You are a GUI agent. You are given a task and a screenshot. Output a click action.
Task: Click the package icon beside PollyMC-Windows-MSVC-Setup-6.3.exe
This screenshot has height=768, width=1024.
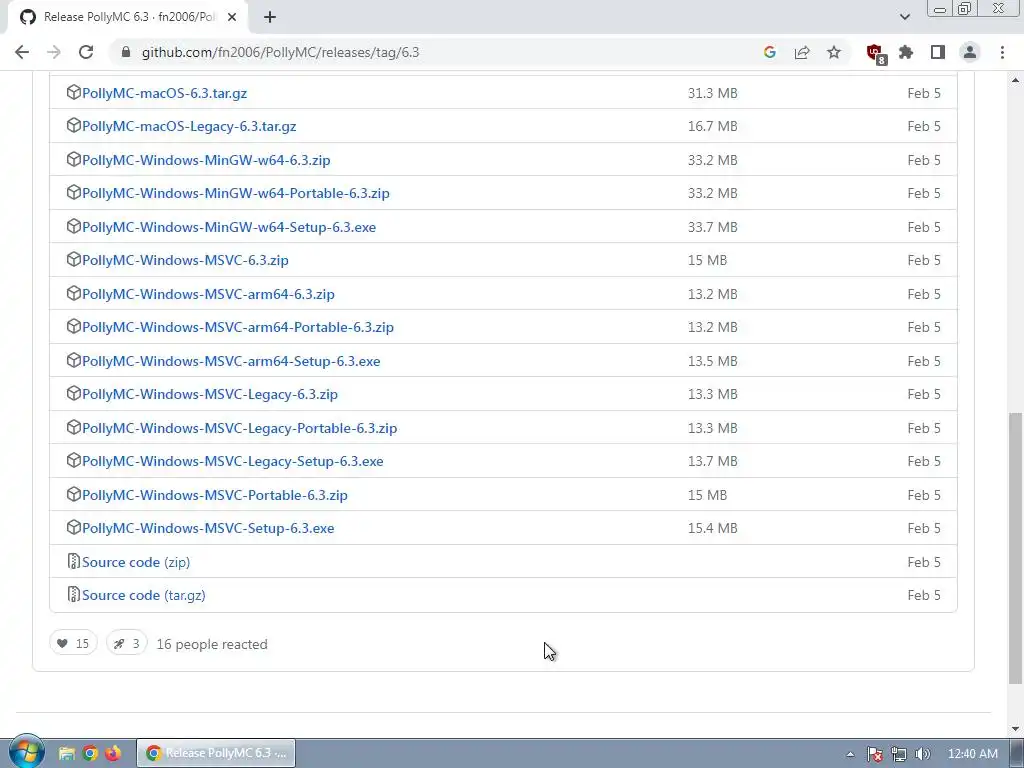(x=74, y=527)
